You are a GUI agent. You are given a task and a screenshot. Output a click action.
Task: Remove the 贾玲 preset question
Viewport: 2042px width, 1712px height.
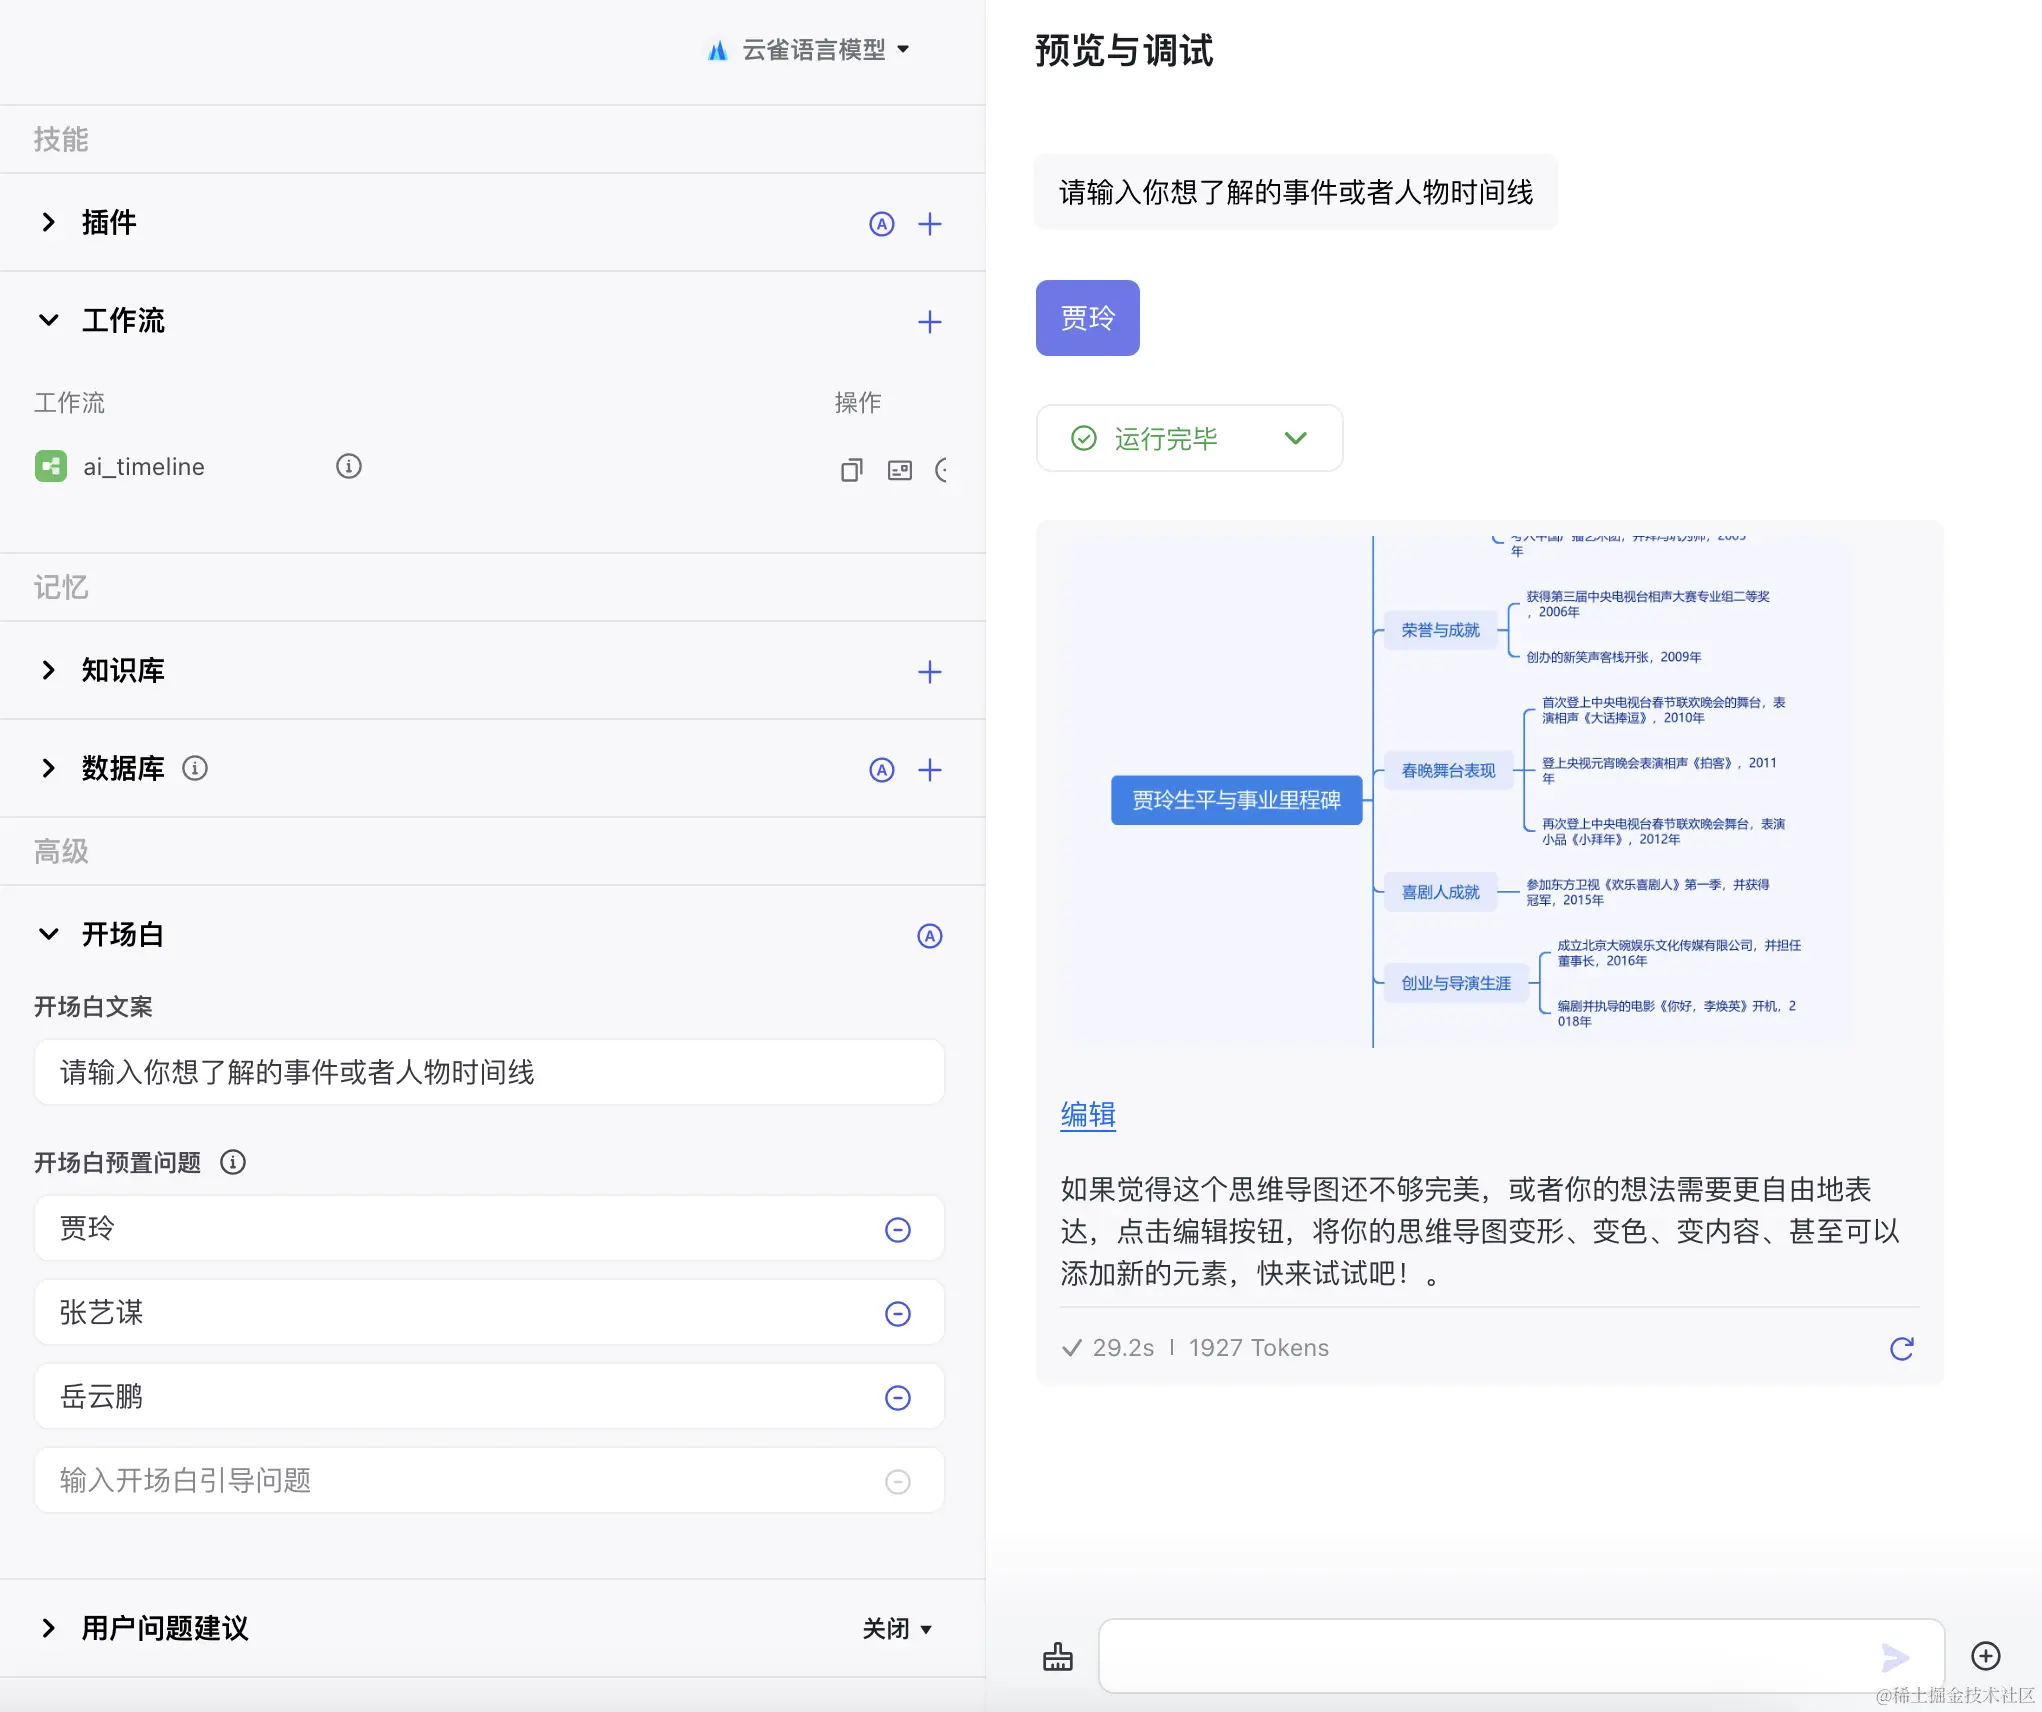pos(897,1229)
